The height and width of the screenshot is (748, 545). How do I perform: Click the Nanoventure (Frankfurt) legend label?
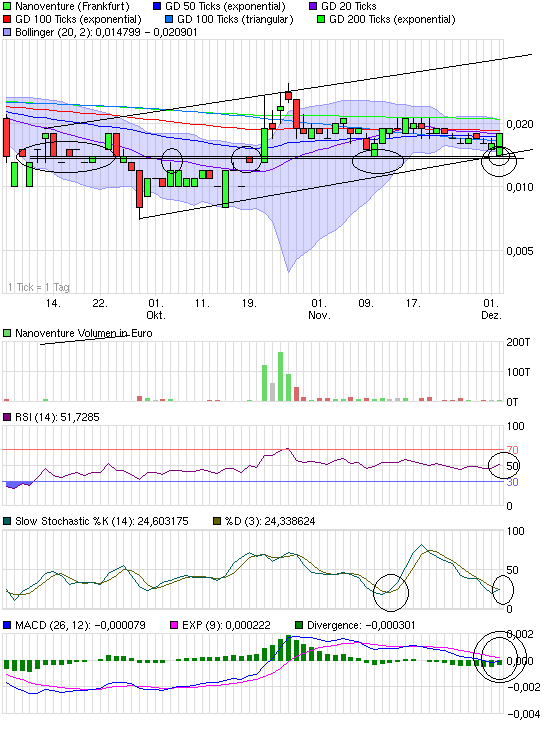tap(72, 7)
